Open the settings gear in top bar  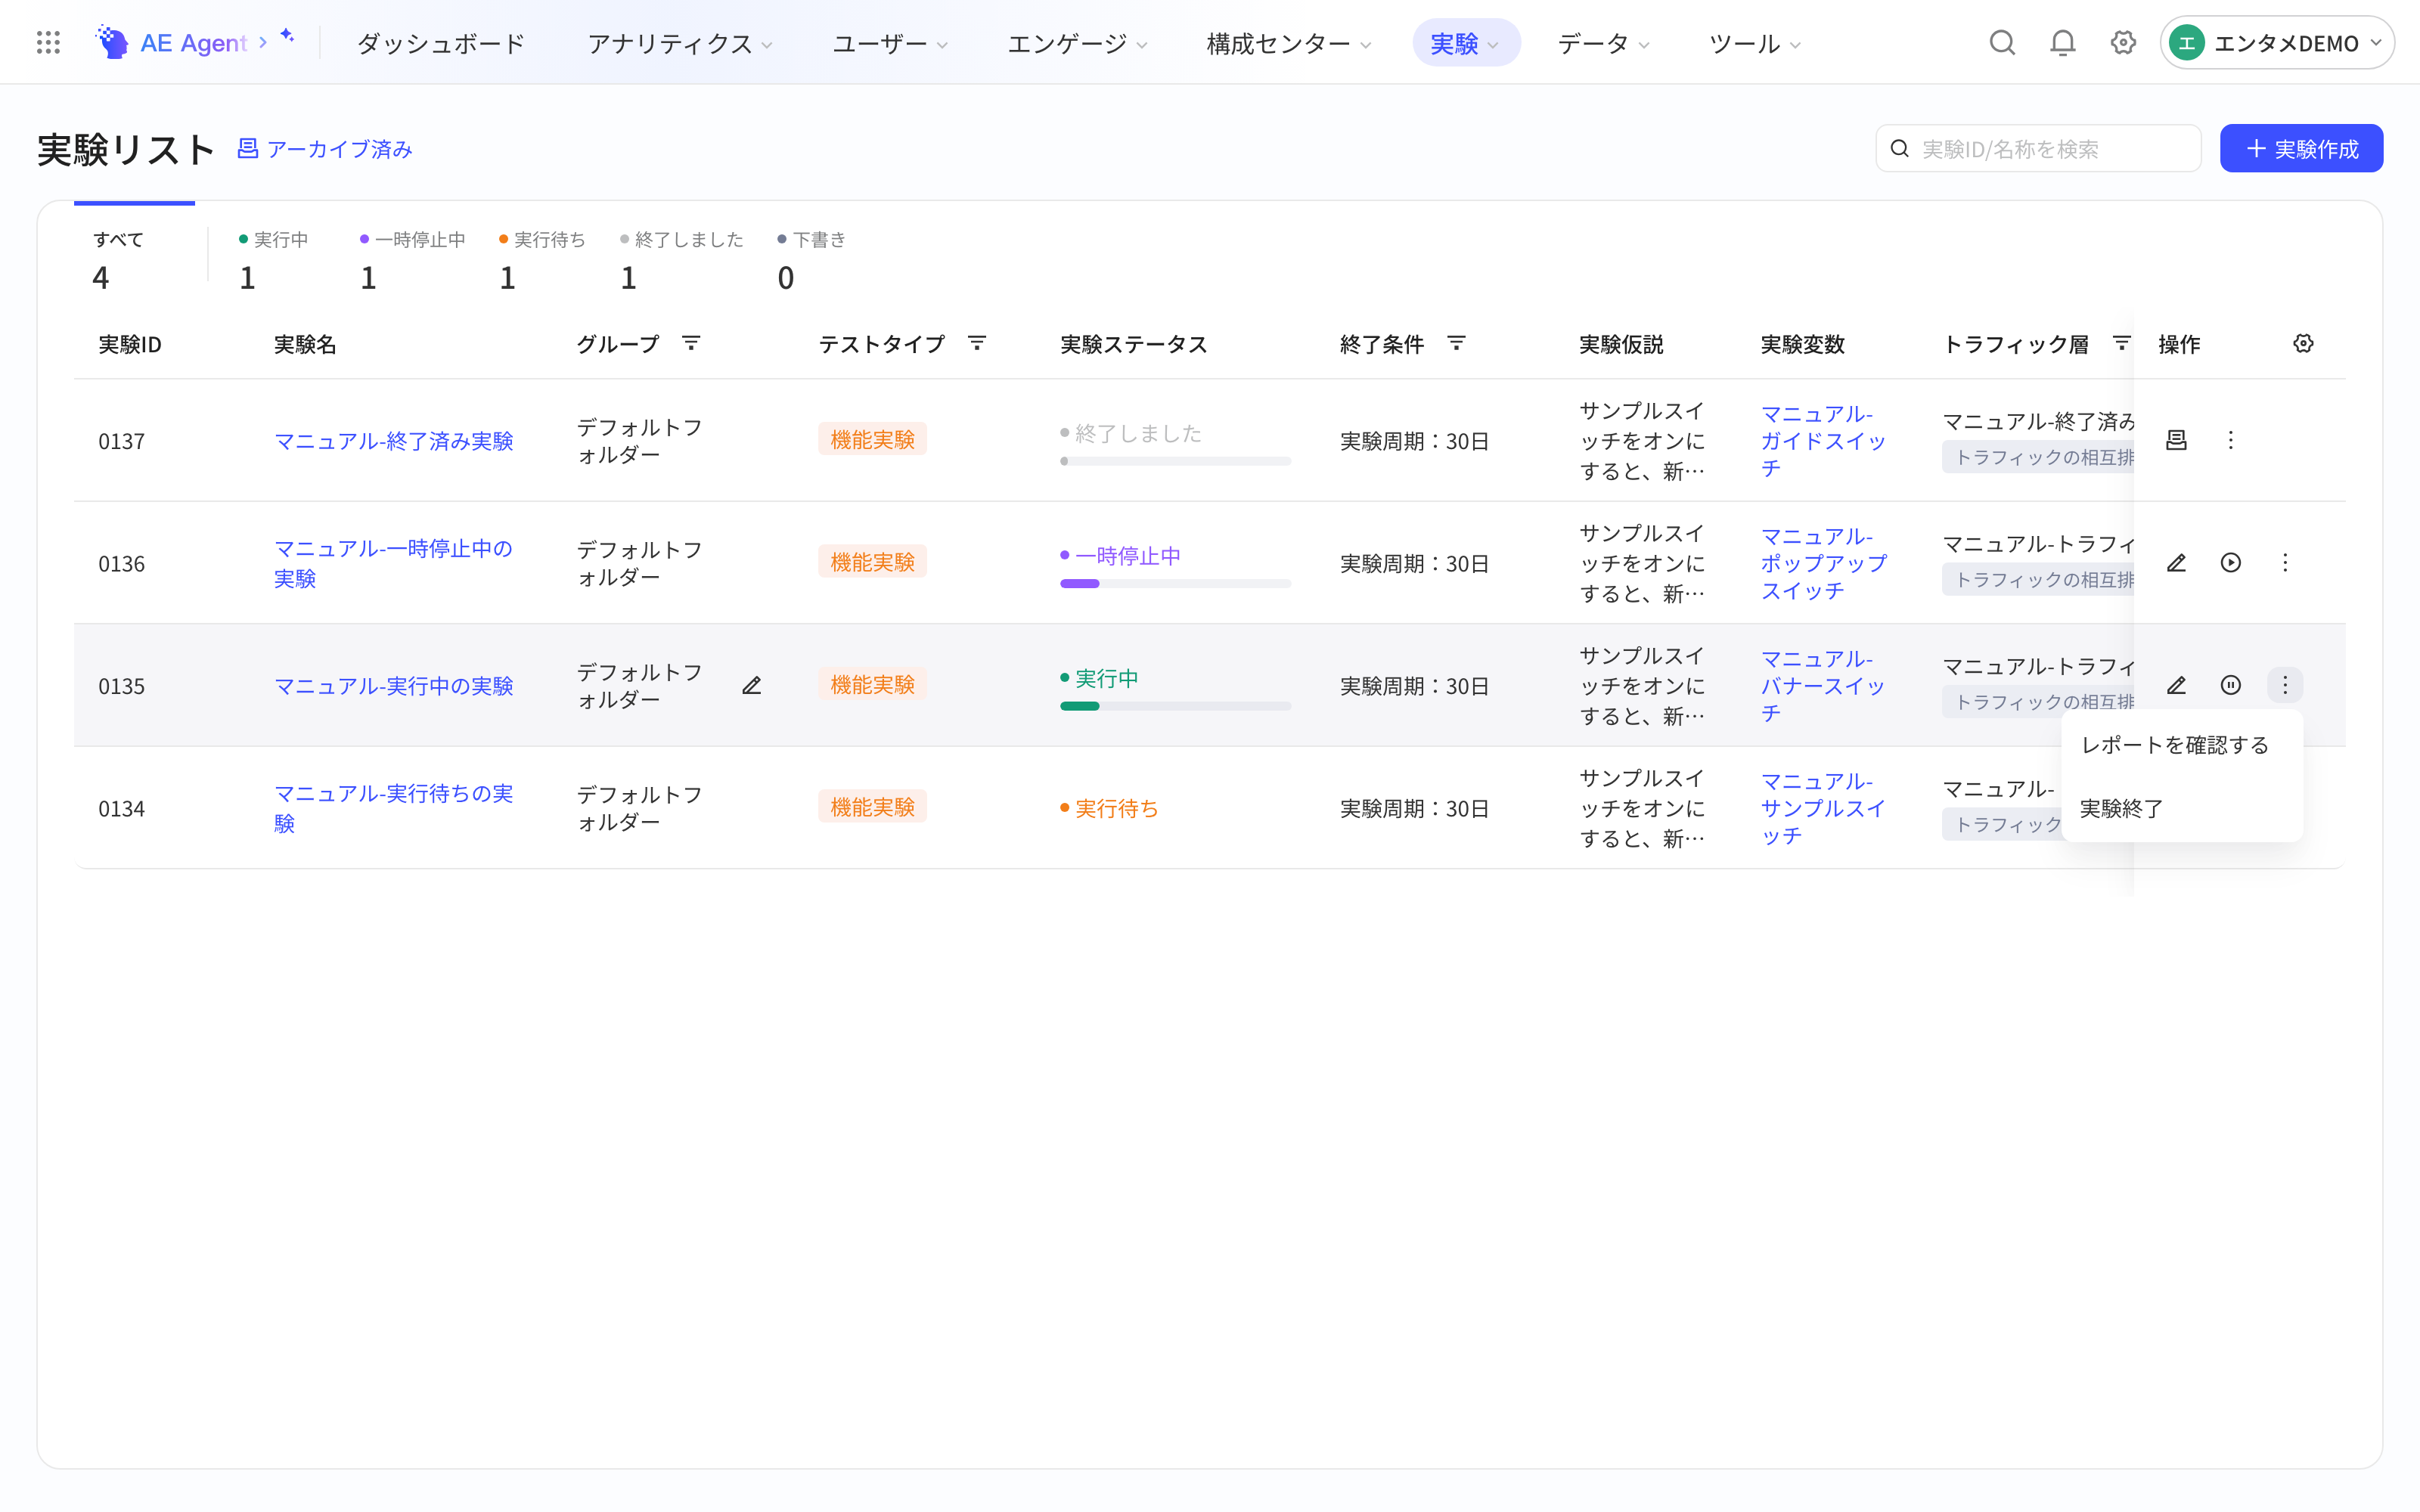(x=2123, y=43)
